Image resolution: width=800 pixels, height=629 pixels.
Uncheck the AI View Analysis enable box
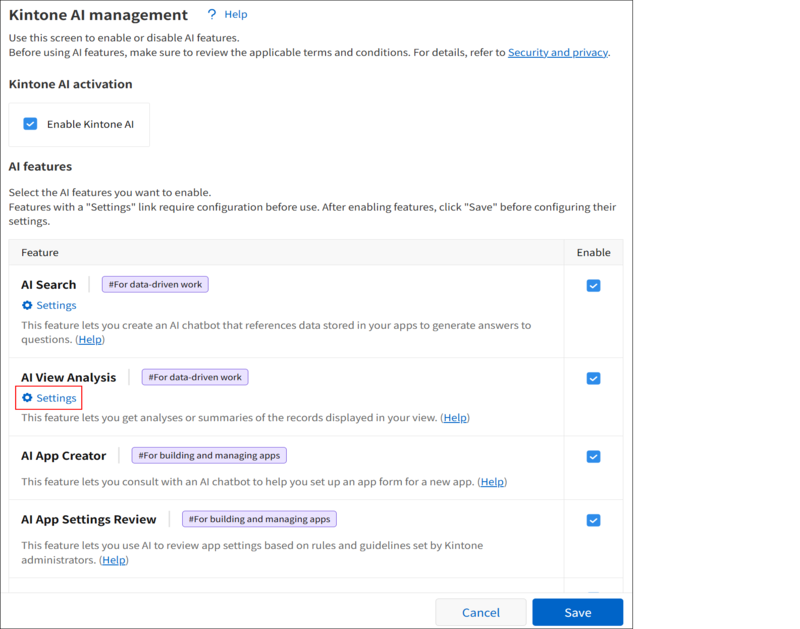[593, 379]
